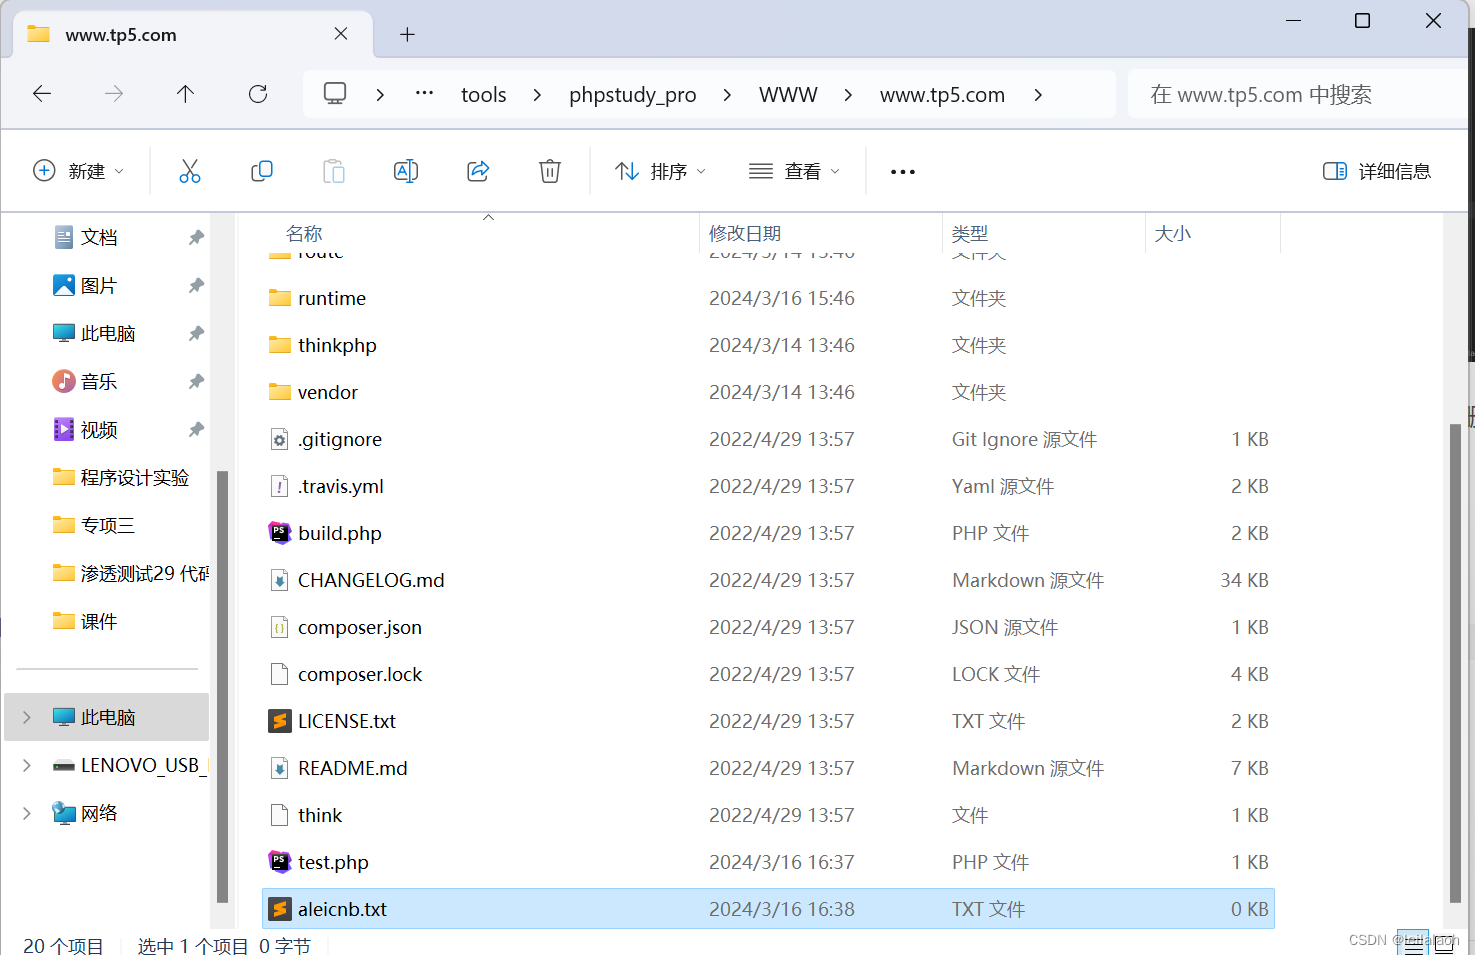1475x955 pixels.
Task: Click the Rename icon in the toolbar
Action: [x=406, y=170]
